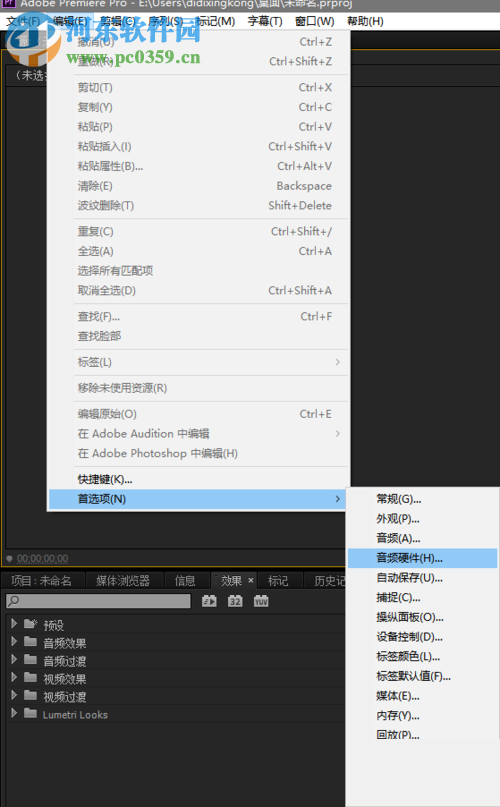This screenshot has height=807, width=500.
Task: Open the 窗口(W) menu
Action: 314,21
